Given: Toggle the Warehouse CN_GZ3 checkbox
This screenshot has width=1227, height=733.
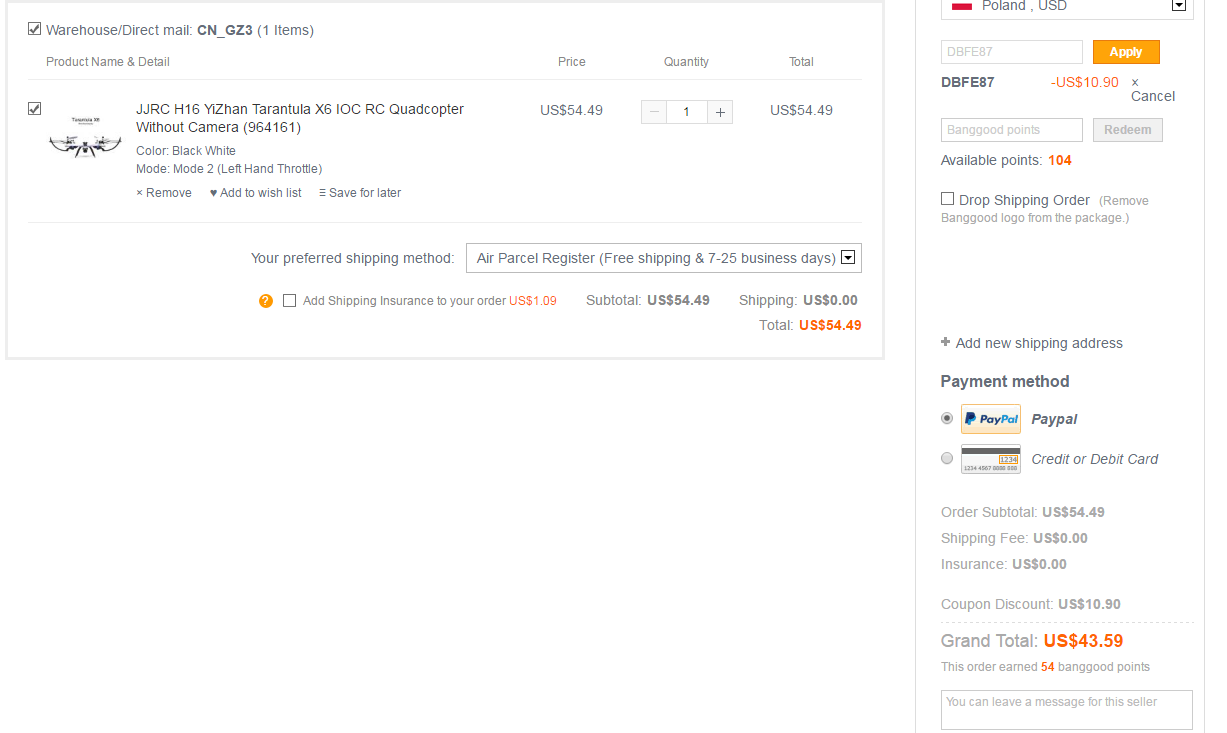Looking at the screenshot, I should [x=35, y=29].
